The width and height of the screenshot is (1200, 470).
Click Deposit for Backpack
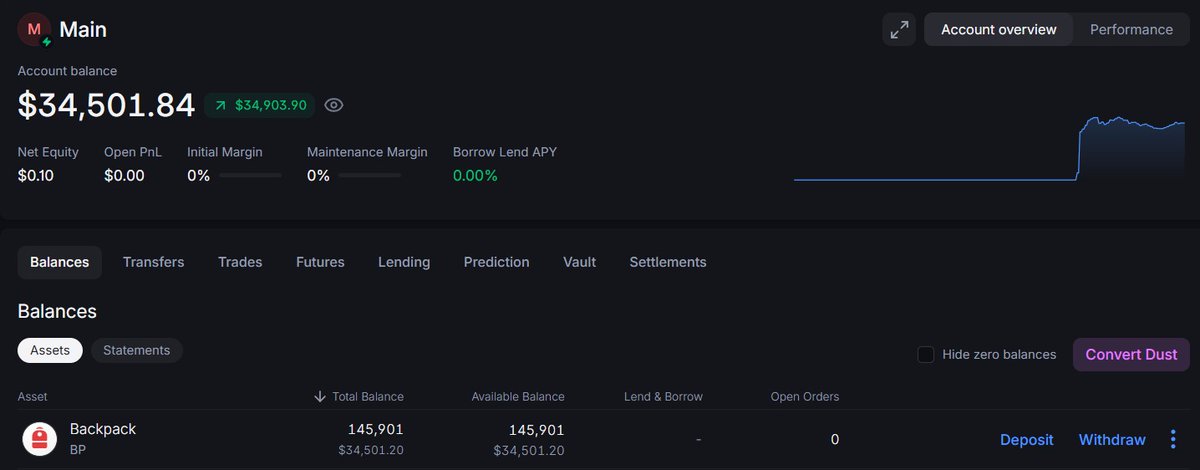pyautogui.click(x=1027, y=440)
